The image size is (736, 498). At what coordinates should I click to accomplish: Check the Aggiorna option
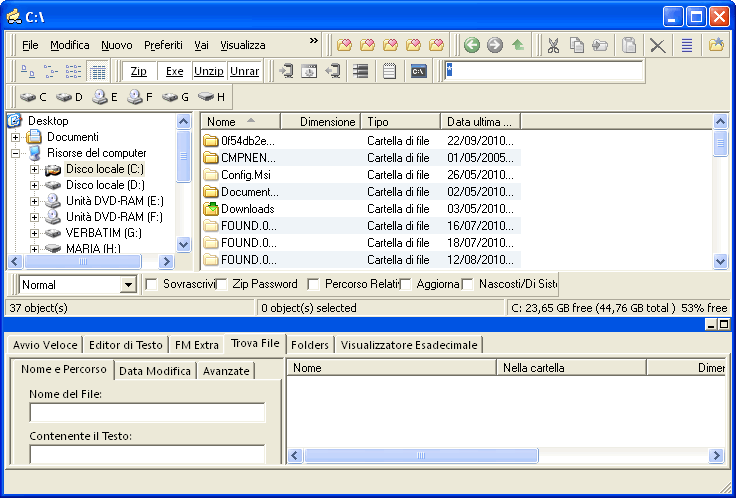pyautogui.click(x=406, y=285)
